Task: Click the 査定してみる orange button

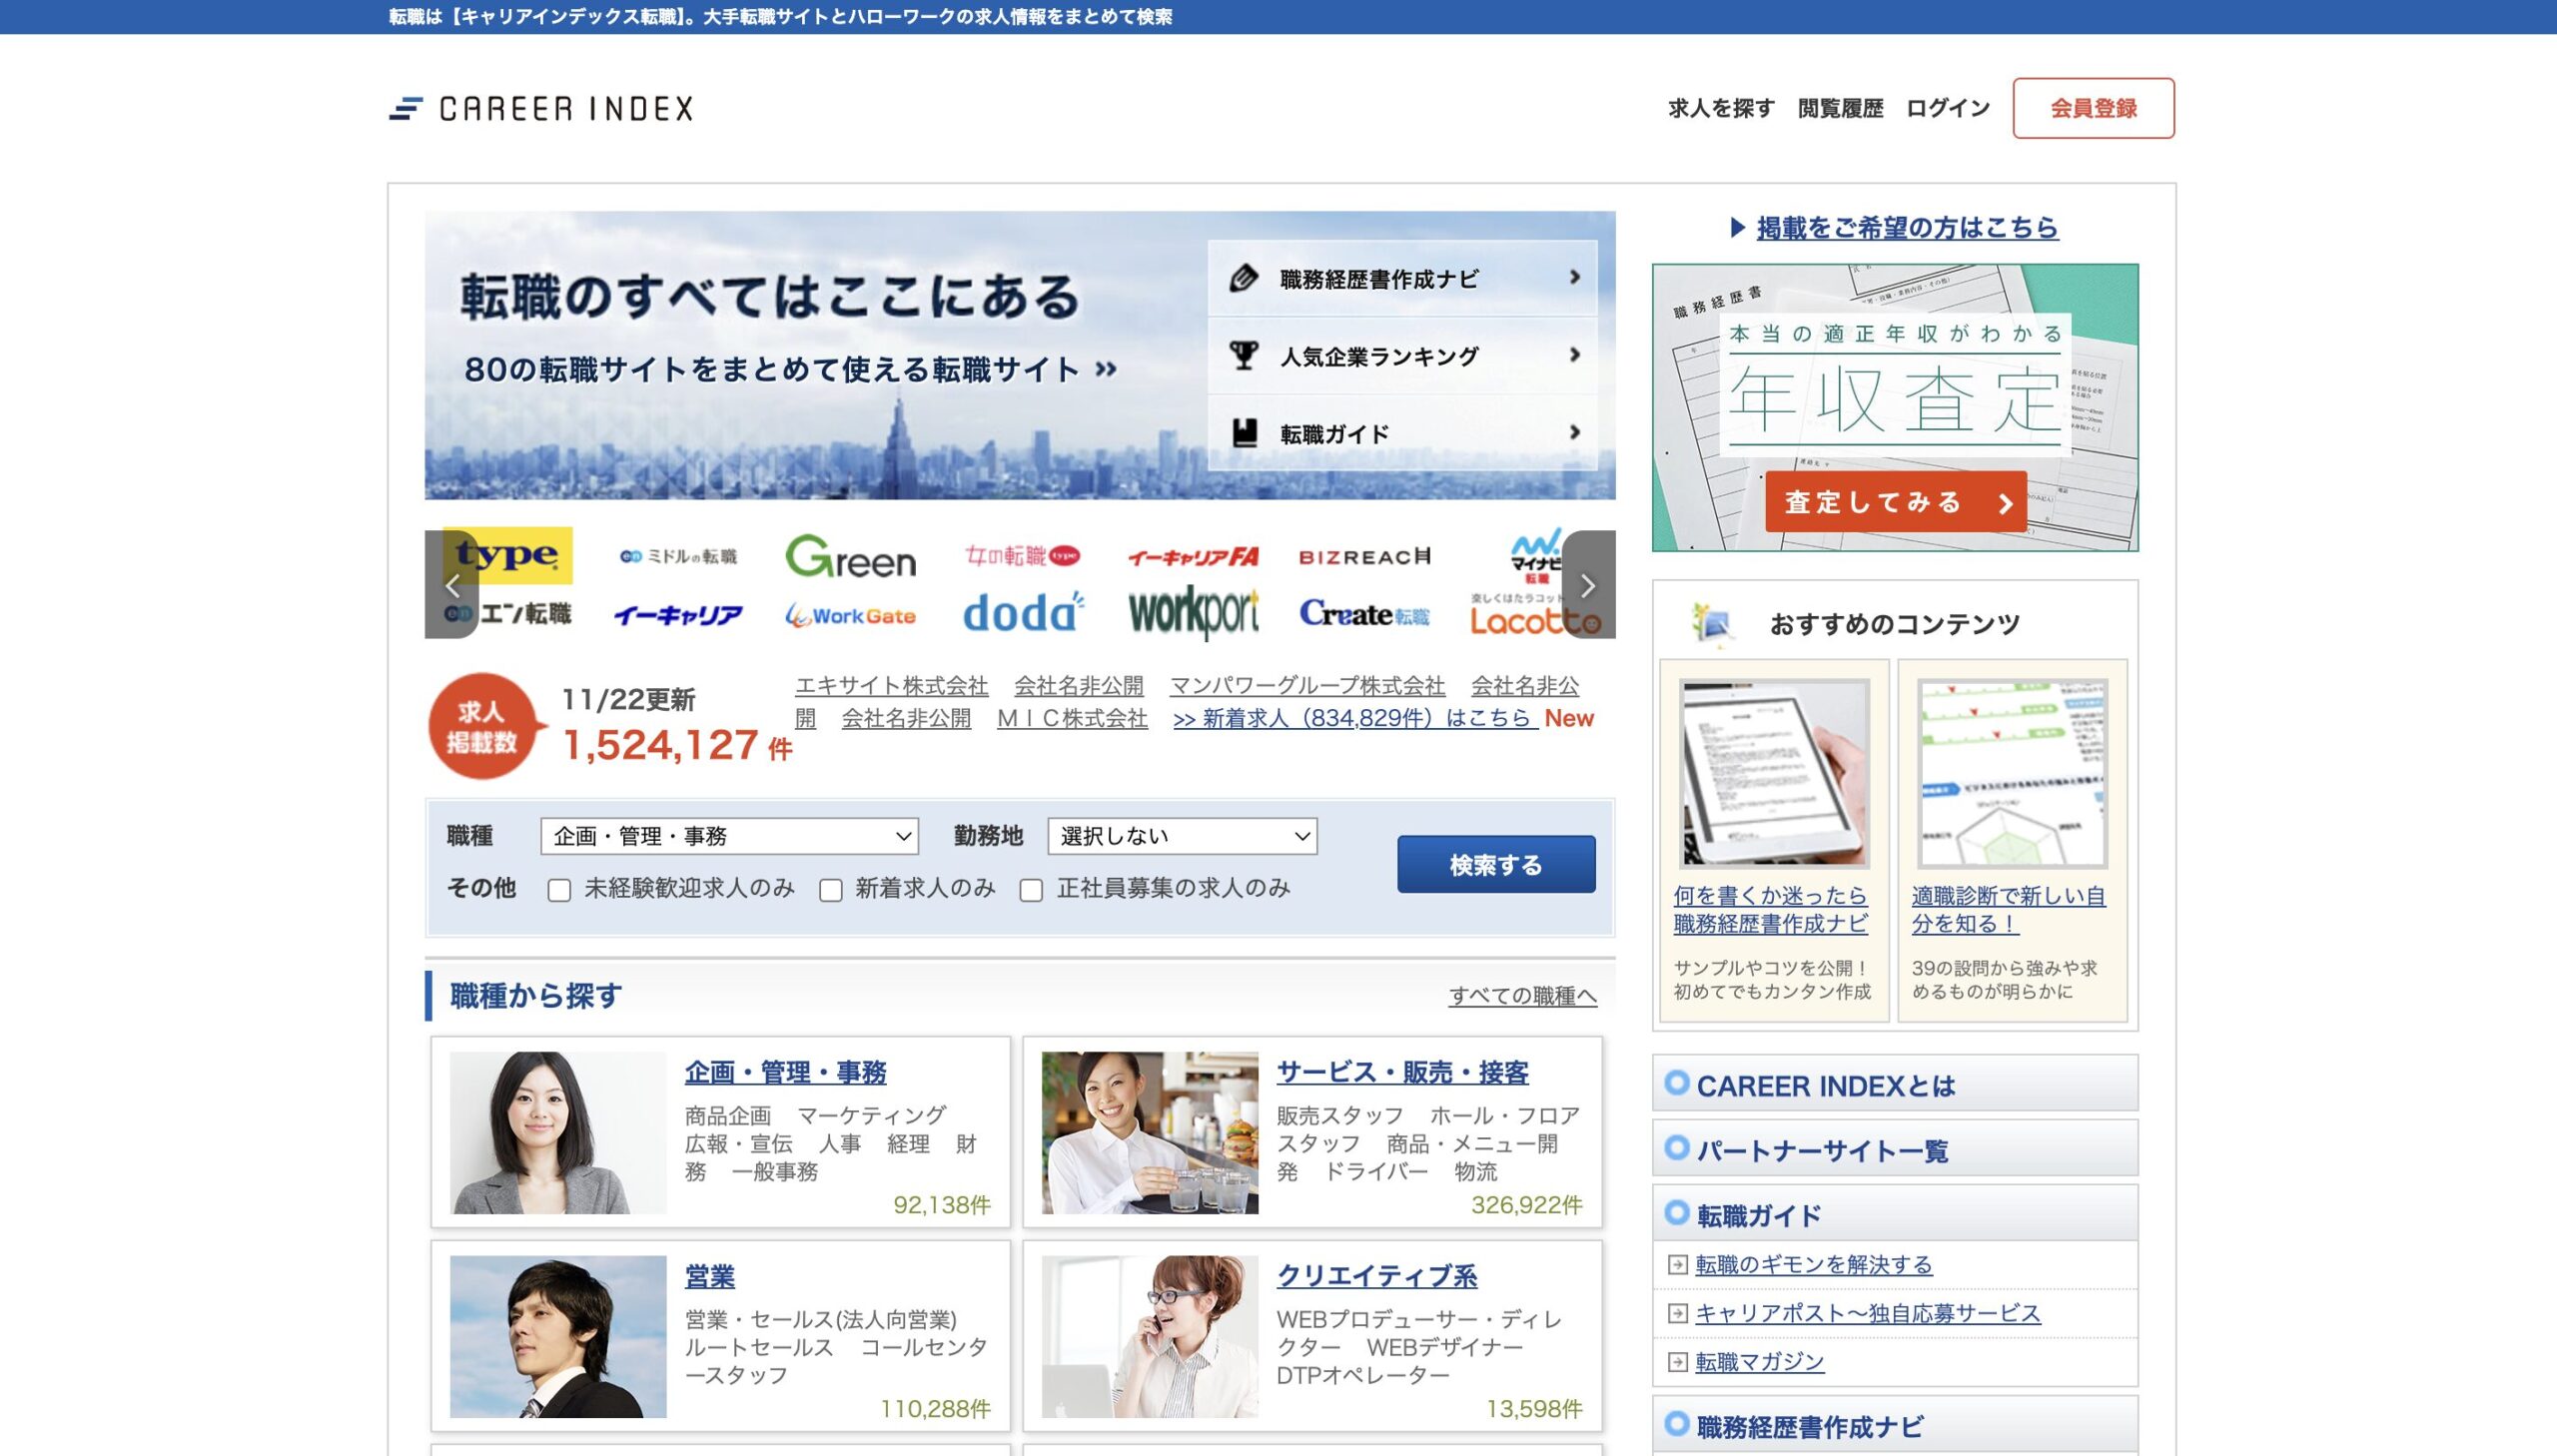Action: point(1895,502)
